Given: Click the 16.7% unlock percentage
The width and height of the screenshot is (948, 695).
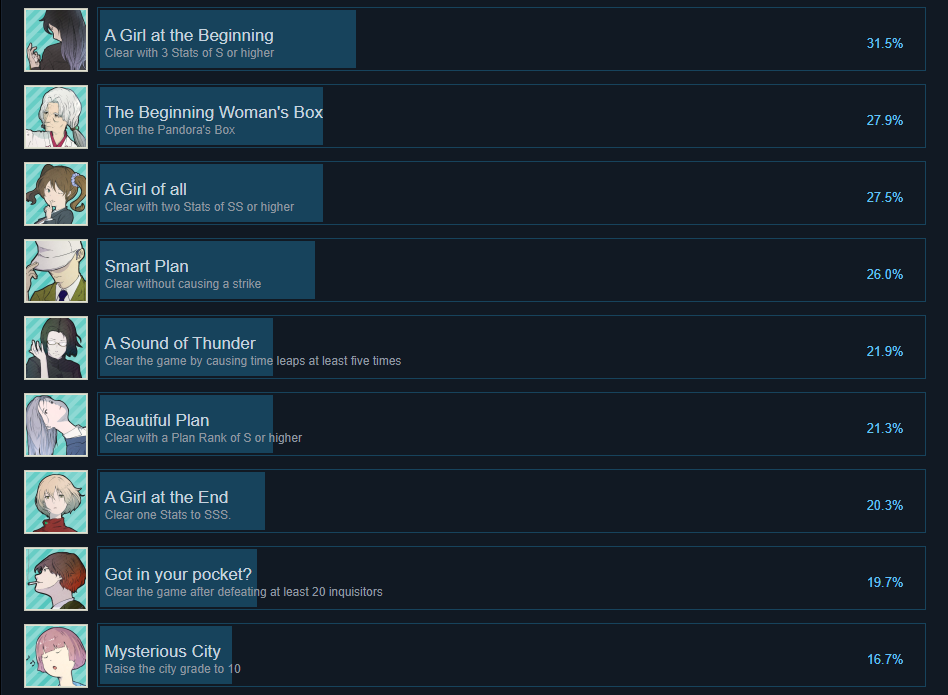Looking at the screenshot, I should [x=884, y=659].
